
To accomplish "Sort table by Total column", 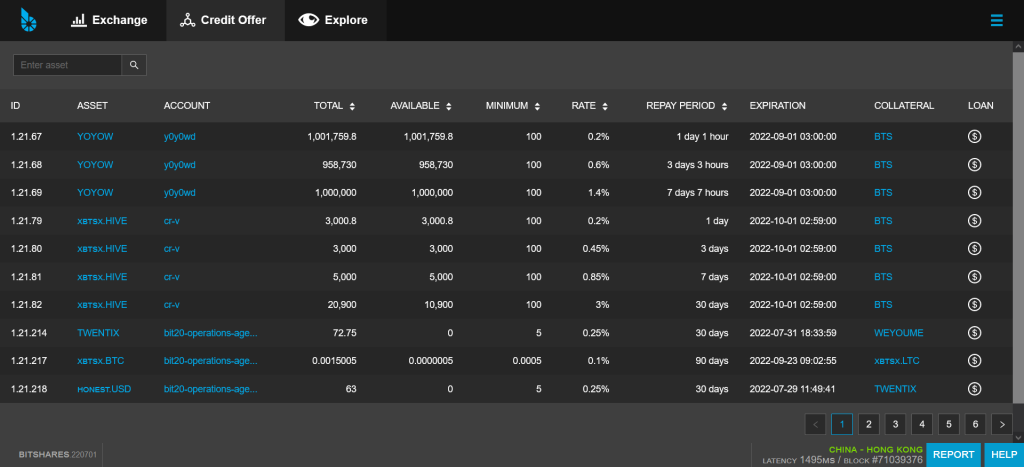I will pyautogui.click(x=334, y=106).
